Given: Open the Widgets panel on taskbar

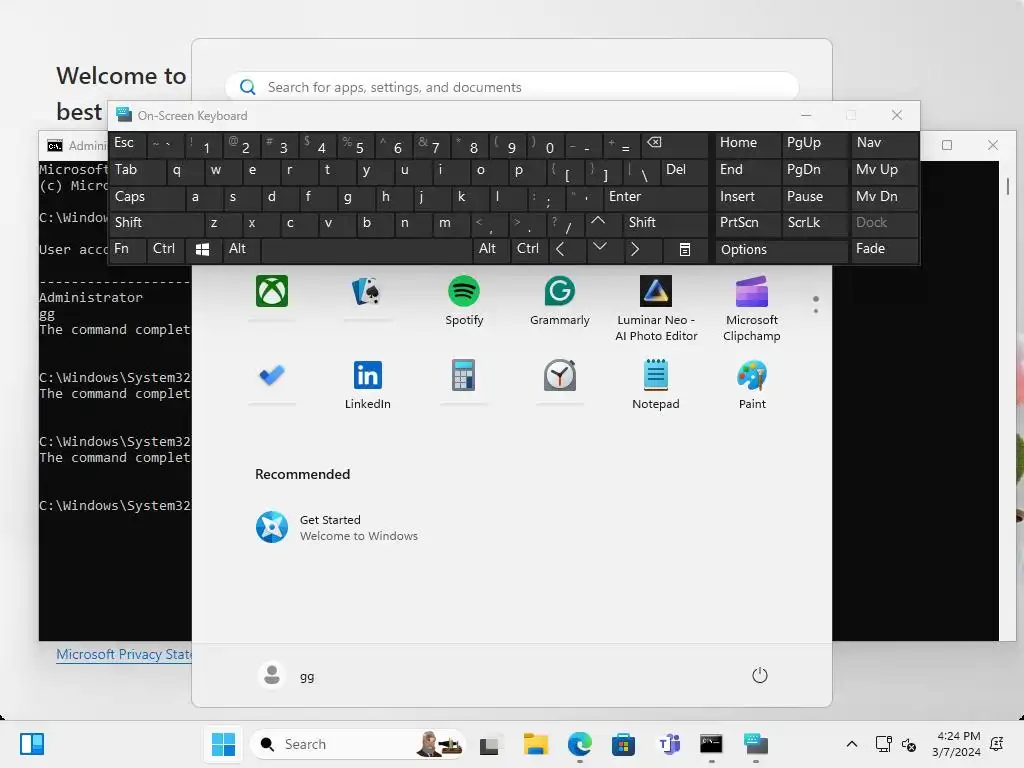Looking at the screenshot, I should (x=31, y=744).
